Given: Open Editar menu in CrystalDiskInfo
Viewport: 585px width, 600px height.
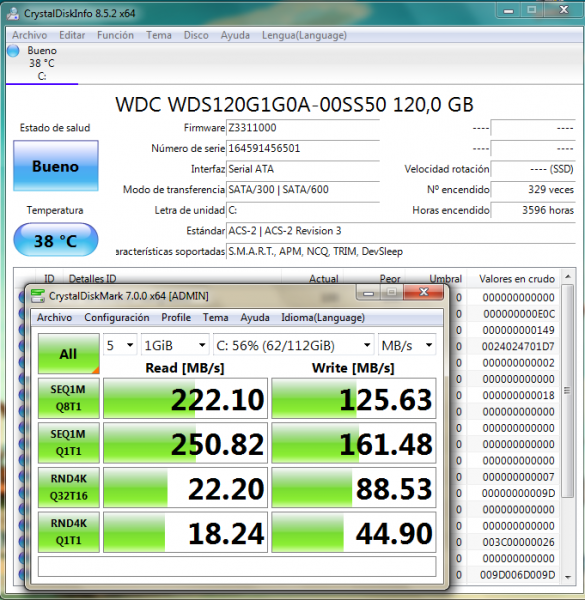Looking at the screenshot, I should 72,35.
